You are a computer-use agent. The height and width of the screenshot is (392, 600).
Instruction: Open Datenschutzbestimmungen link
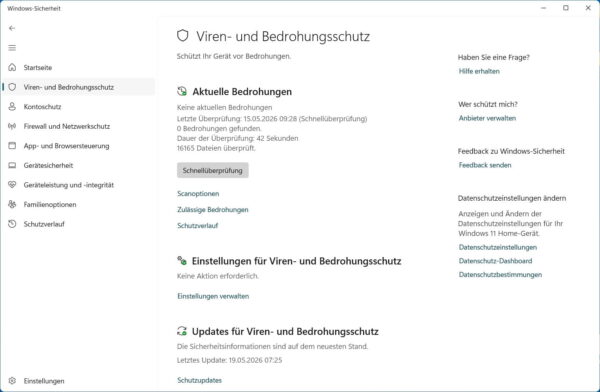[500, 274]
